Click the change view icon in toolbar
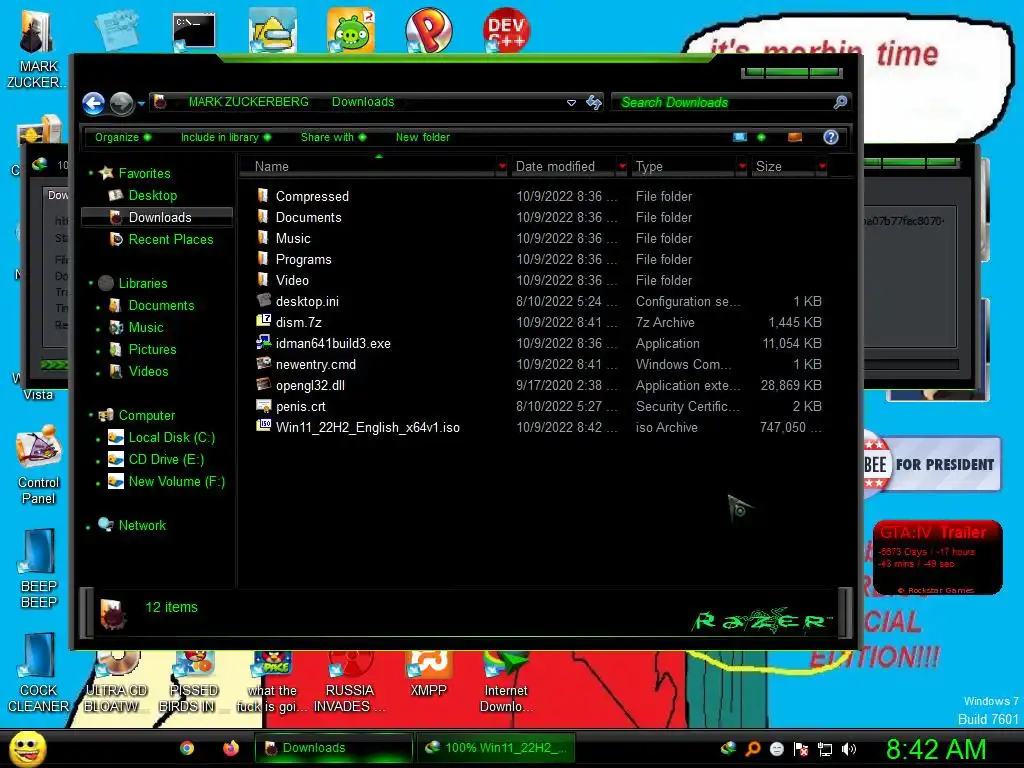Viewport: 1024px width, 768px height. (740, 137)
